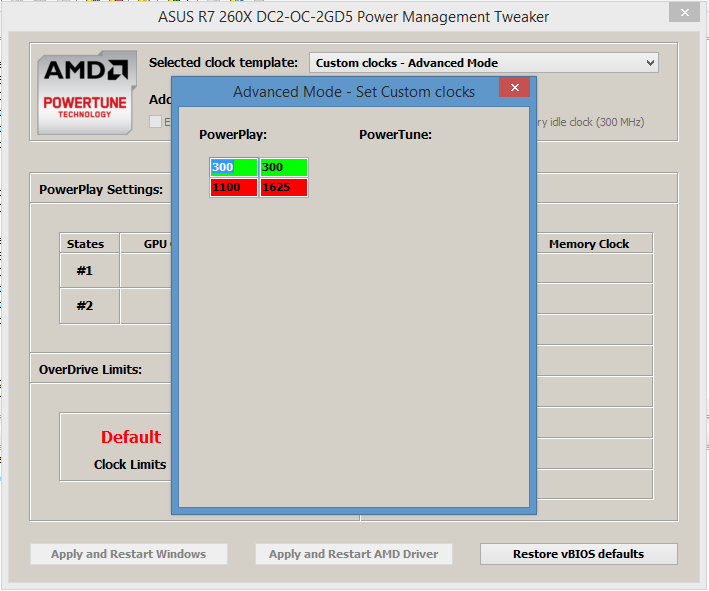This screenshot has width=709, height=591.
Task: Click the Clock Limits label
Action: [x=130, y=465]
